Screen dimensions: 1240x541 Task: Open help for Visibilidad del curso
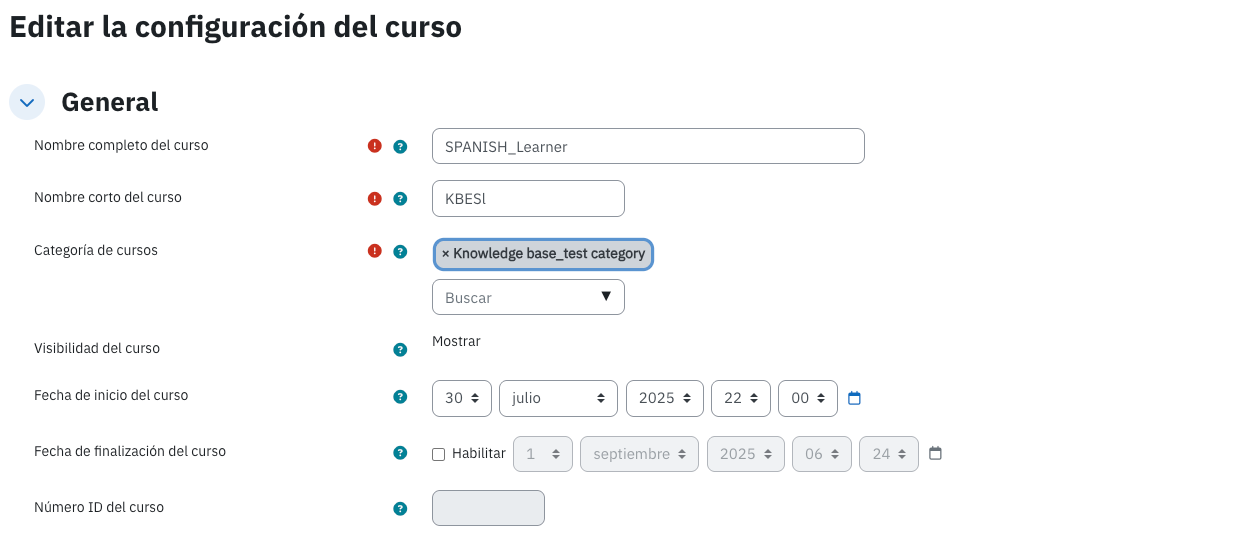pos(400,349)
